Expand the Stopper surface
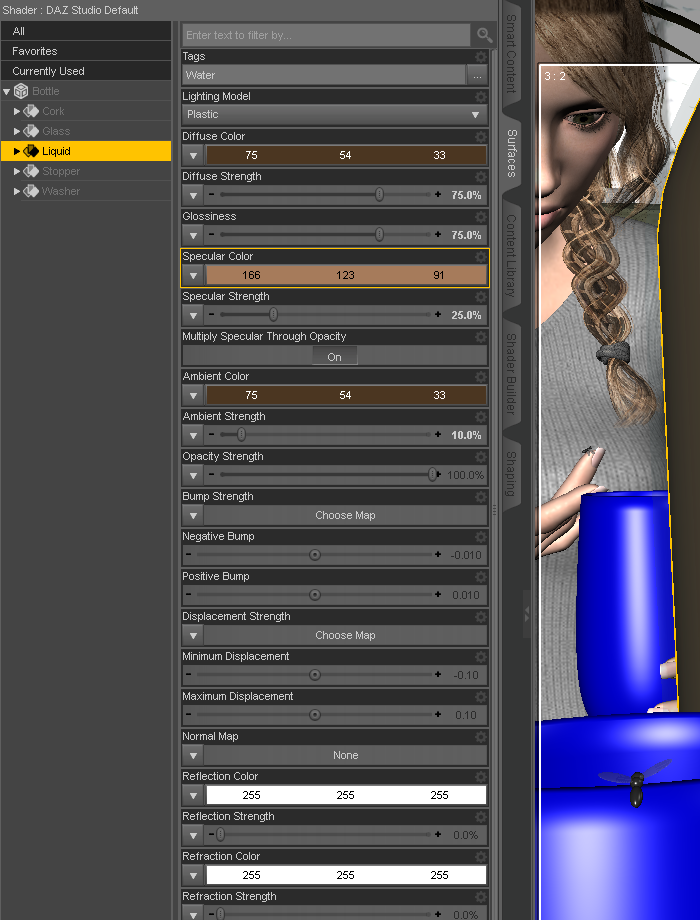The image size is (700, 920). coord(17,171)
